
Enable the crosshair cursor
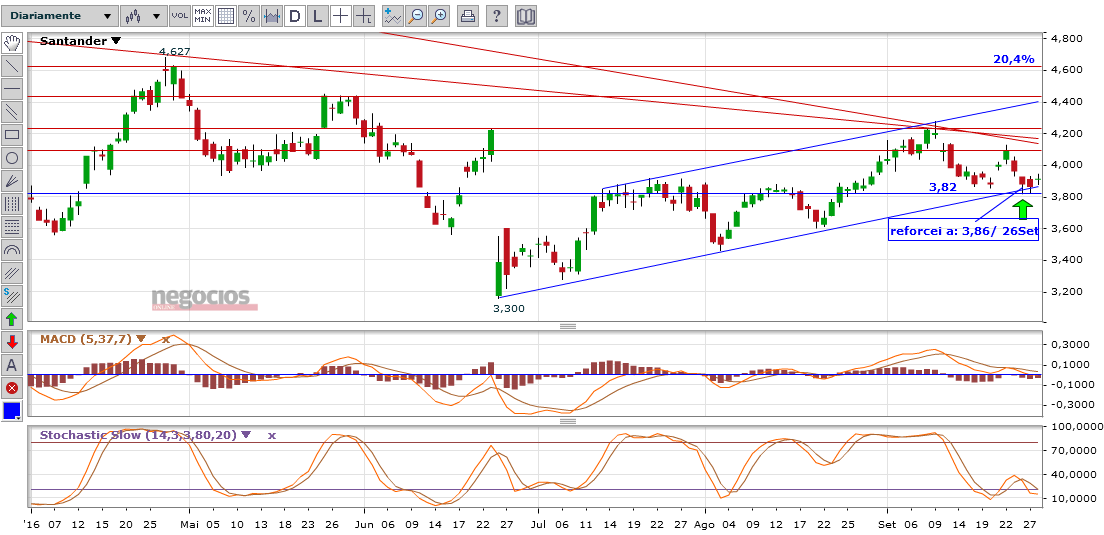coord(341,15)
